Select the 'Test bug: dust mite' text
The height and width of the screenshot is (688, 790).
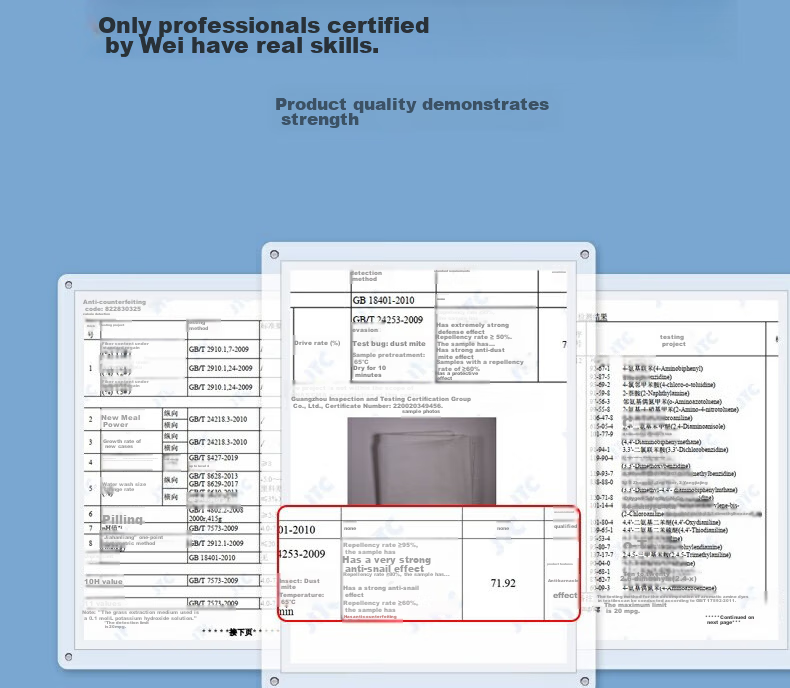click(x=389, y=343)
